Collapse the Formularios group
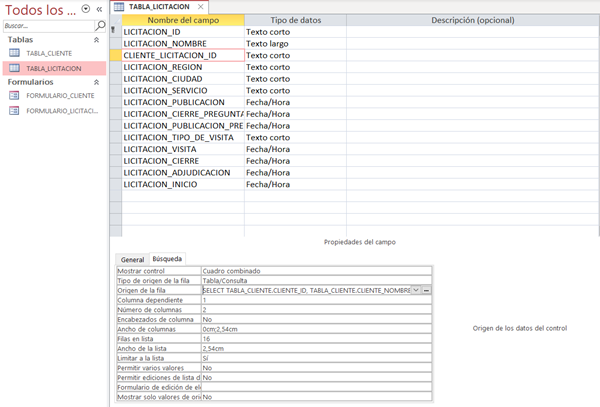The width and height of the screenshot is (600, 407). tap(96, 82)
